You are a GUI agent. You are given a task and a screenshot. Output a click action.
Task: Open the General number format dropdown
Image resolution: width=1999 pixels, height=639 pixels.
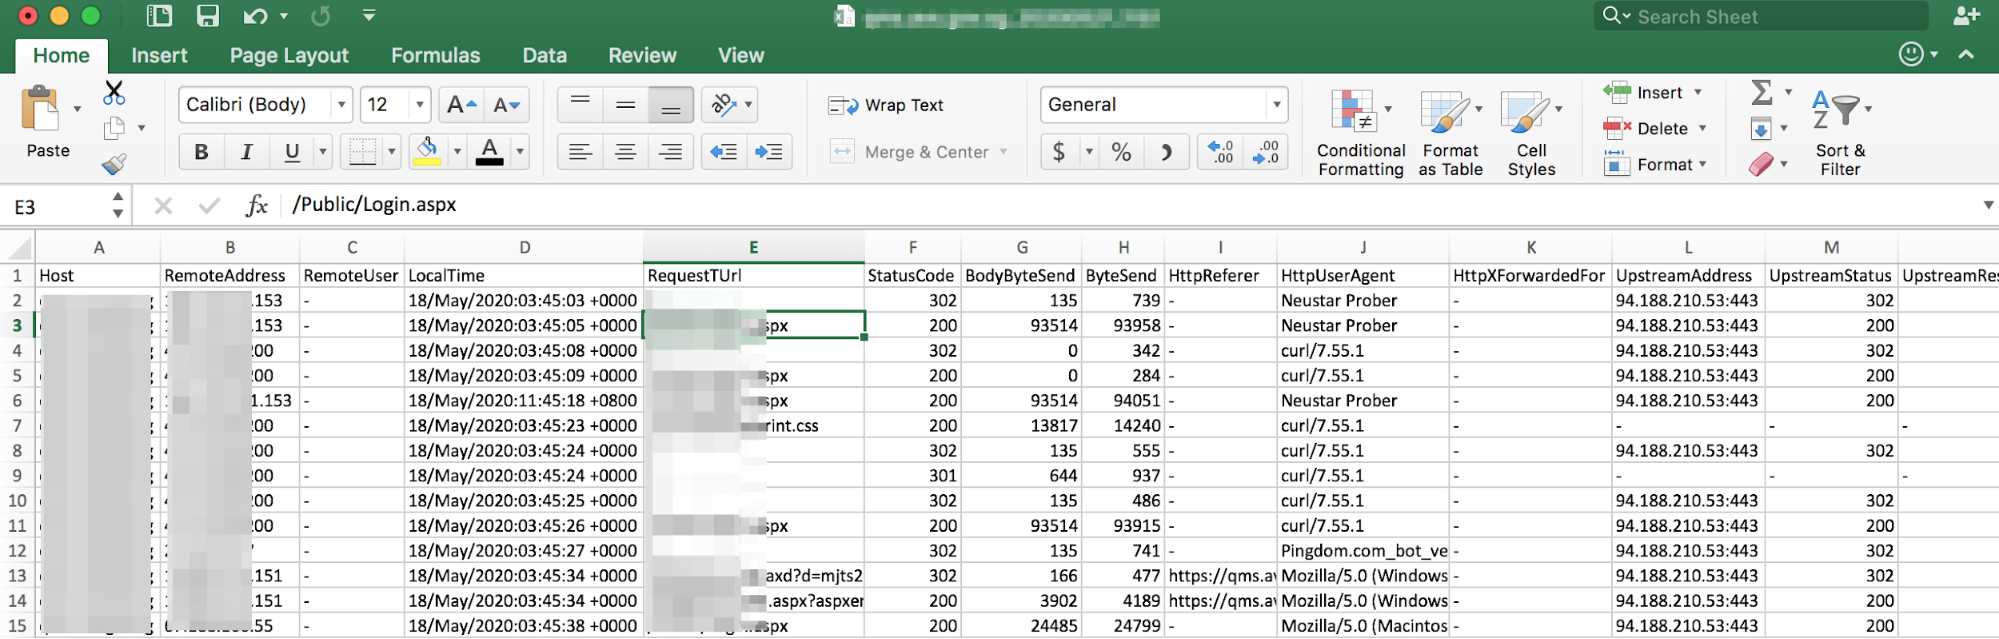[x=1276, y=105]
